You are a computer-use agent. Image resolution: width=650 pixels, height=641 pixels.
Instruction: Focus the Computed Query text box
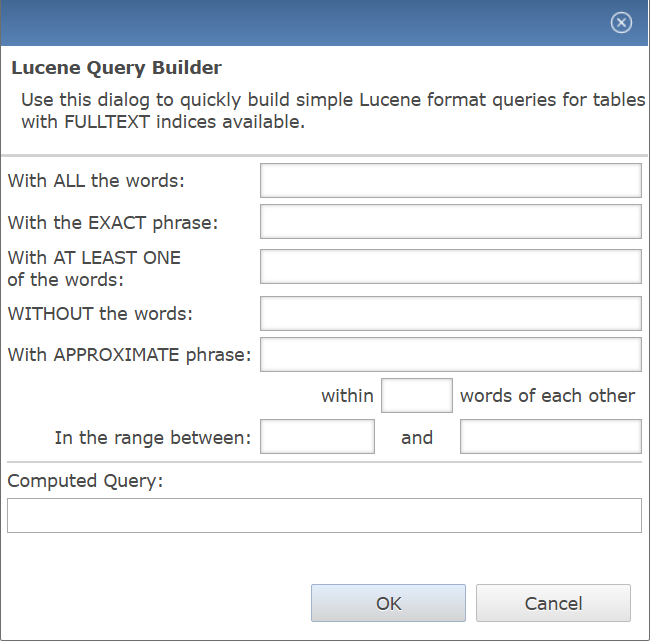(324, 515)
